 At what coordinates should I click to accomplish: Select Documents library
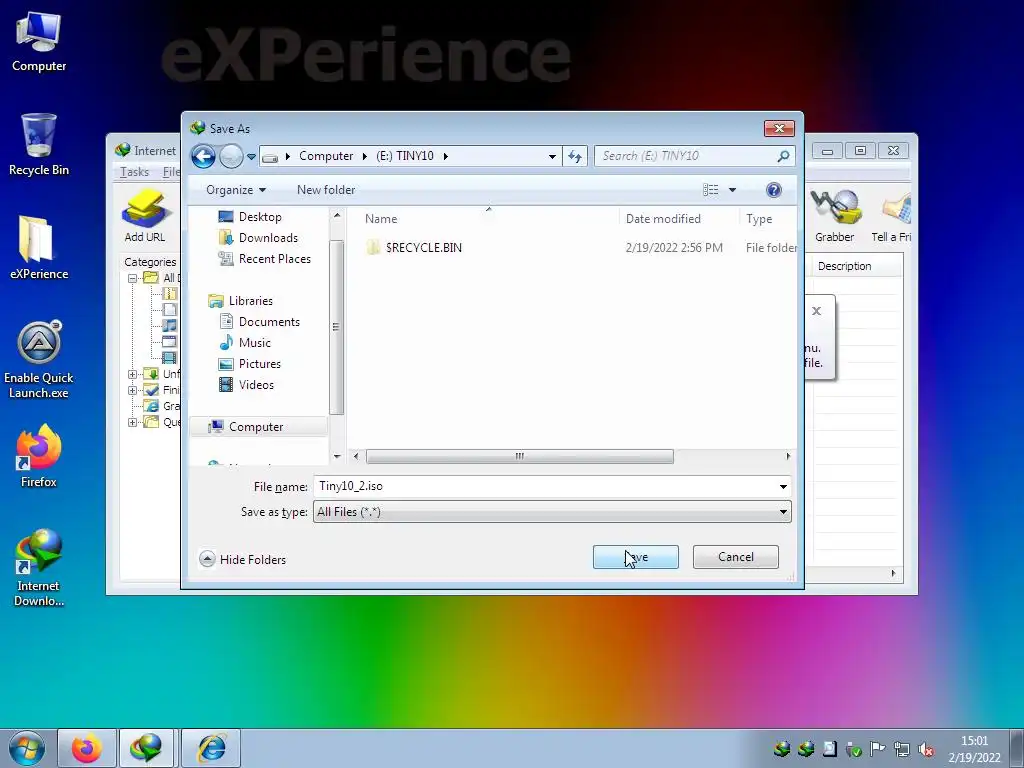(268, 322)
